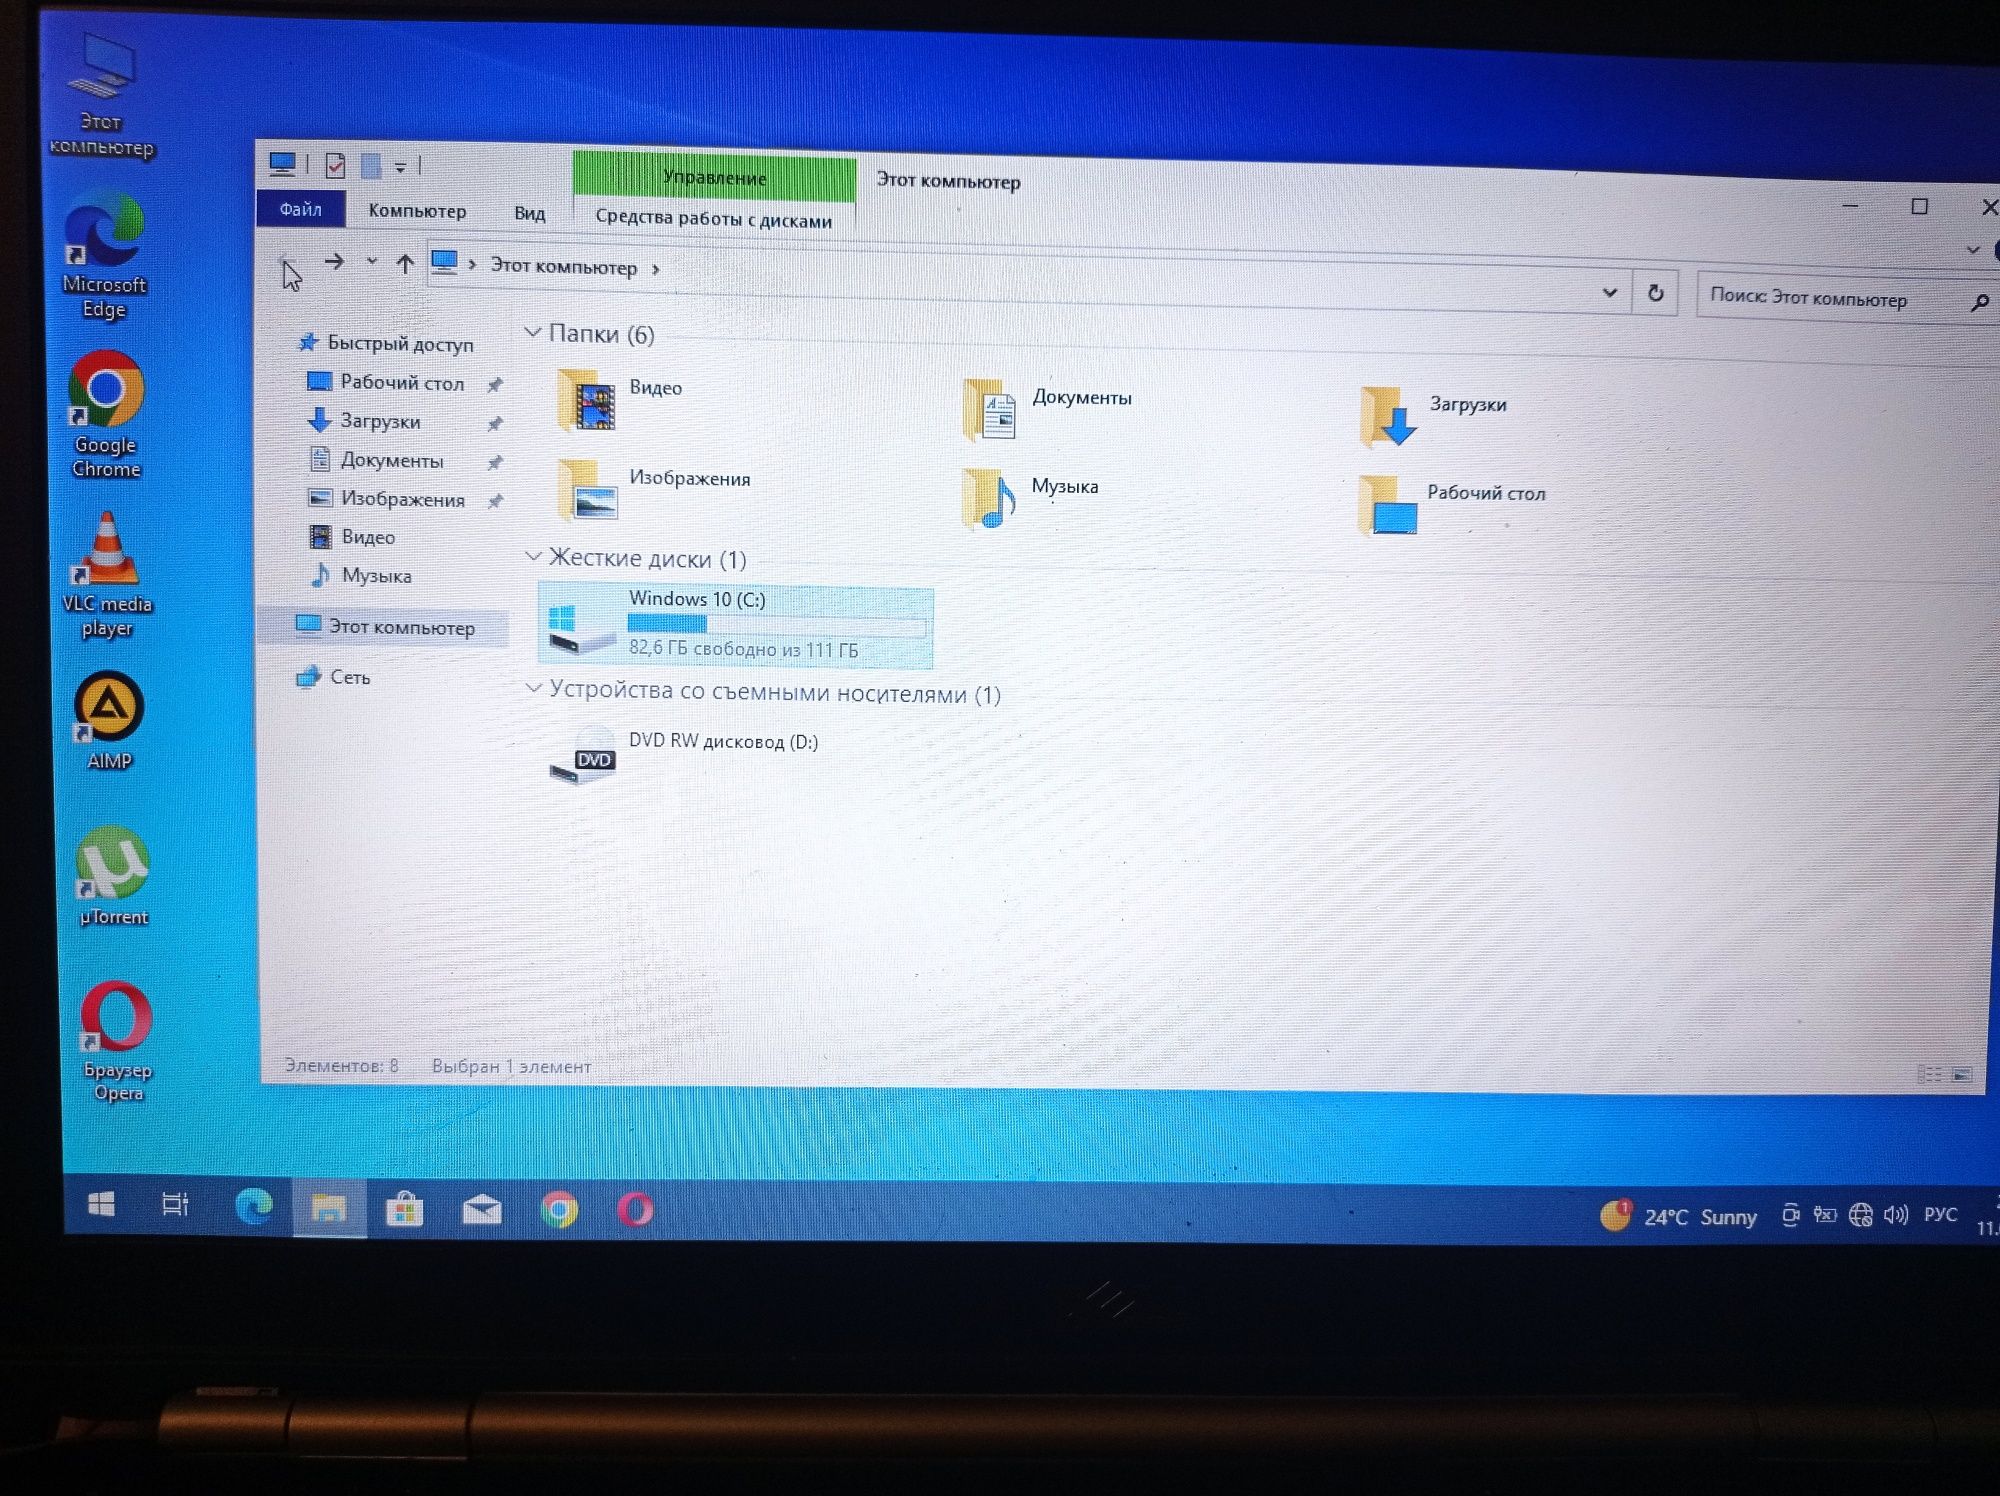2000x1496 pixels.
Task: Switch input language via РУС indicator
Action: click(1940, 1214)
